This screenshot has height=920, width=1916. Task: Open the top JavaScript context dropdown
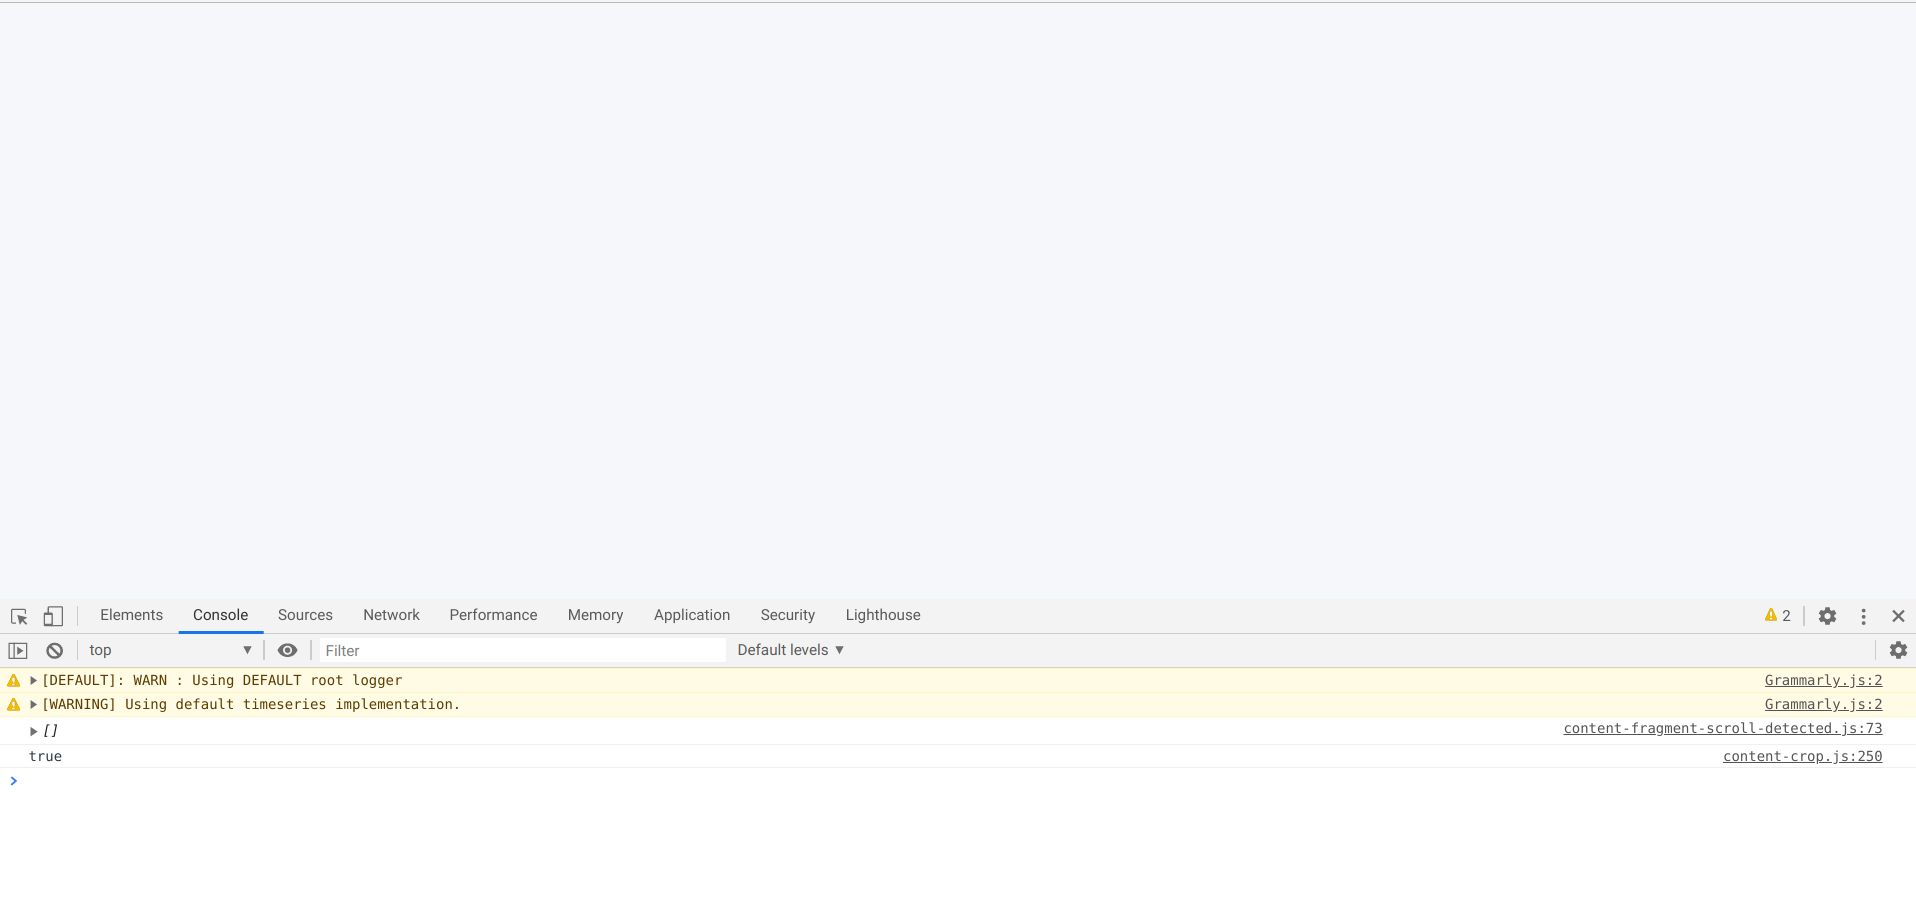tap(170, 651)
